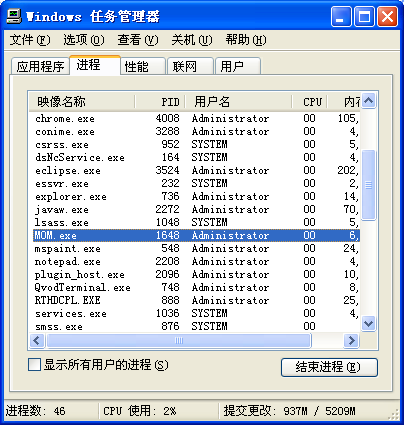404x425 pixels.
Task: Select the conime.exe process
Action: (197, 131)
